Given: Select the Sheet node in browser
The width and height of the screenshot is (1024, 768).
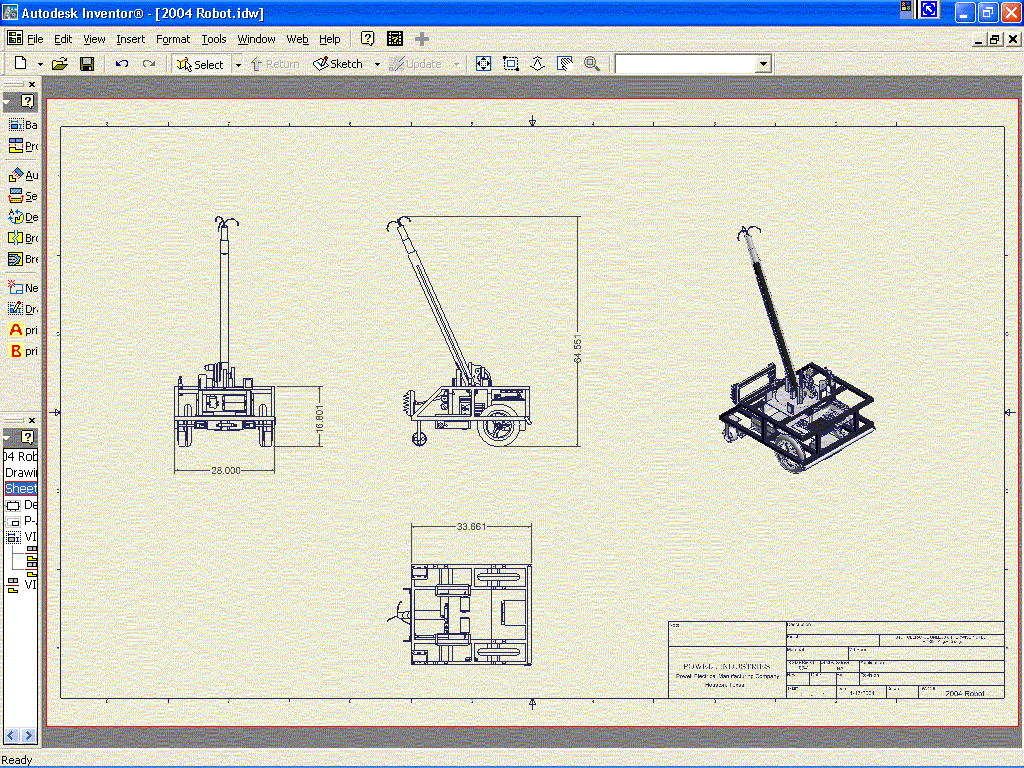Looking at the screenshot, I should click(21, 488).
